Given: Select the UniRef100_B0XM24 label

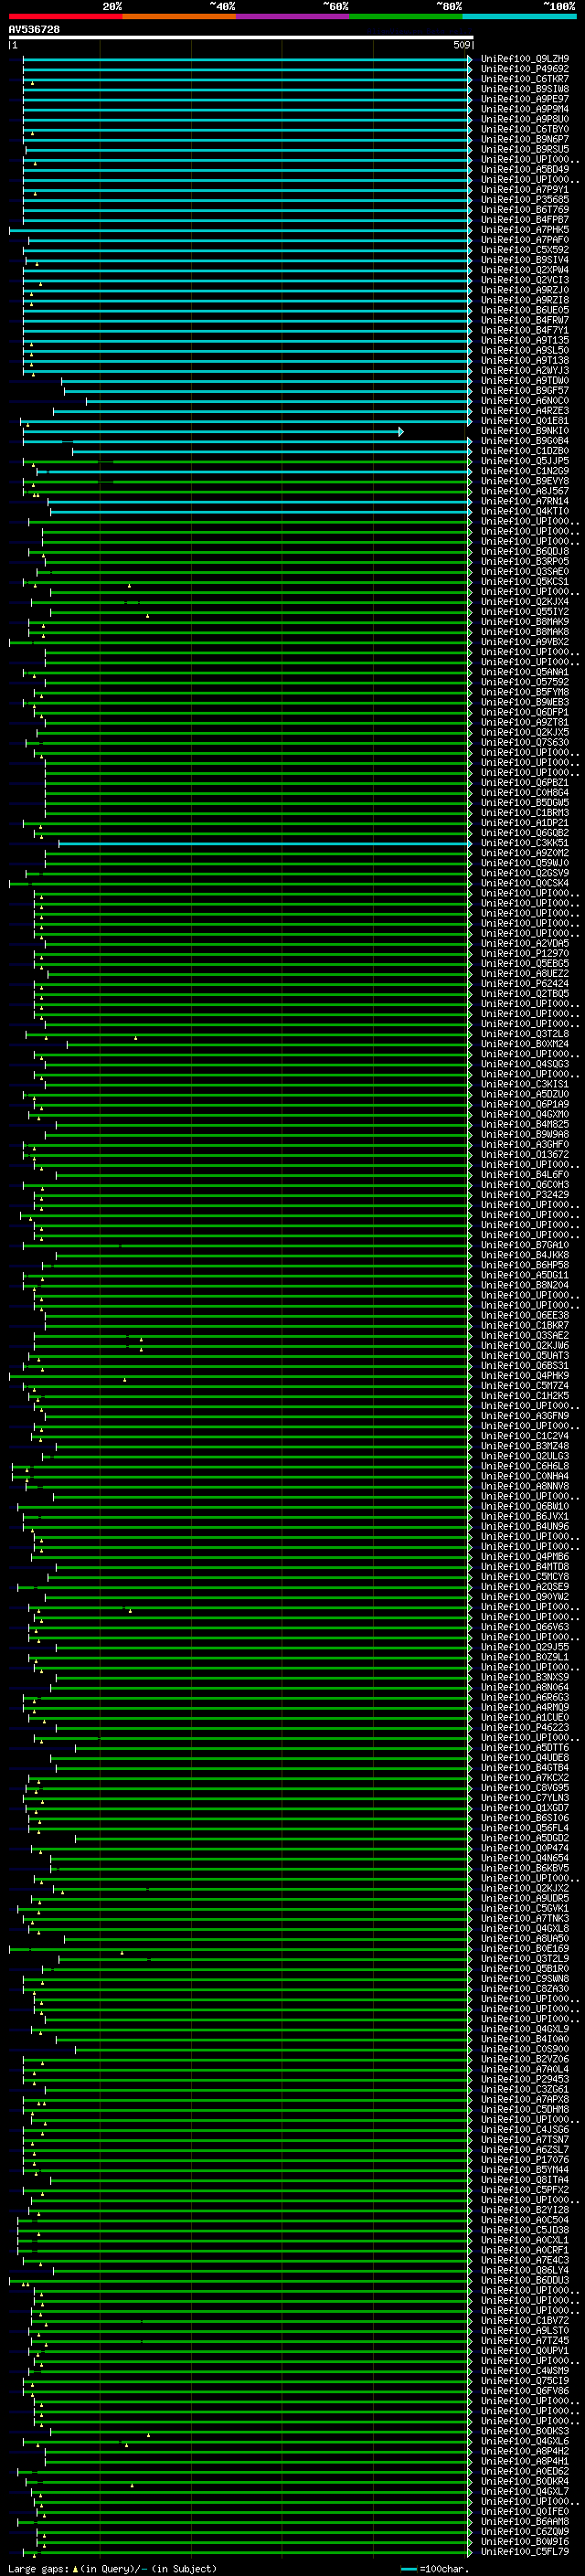Looking at the screenshot, I should (525, 1044).
